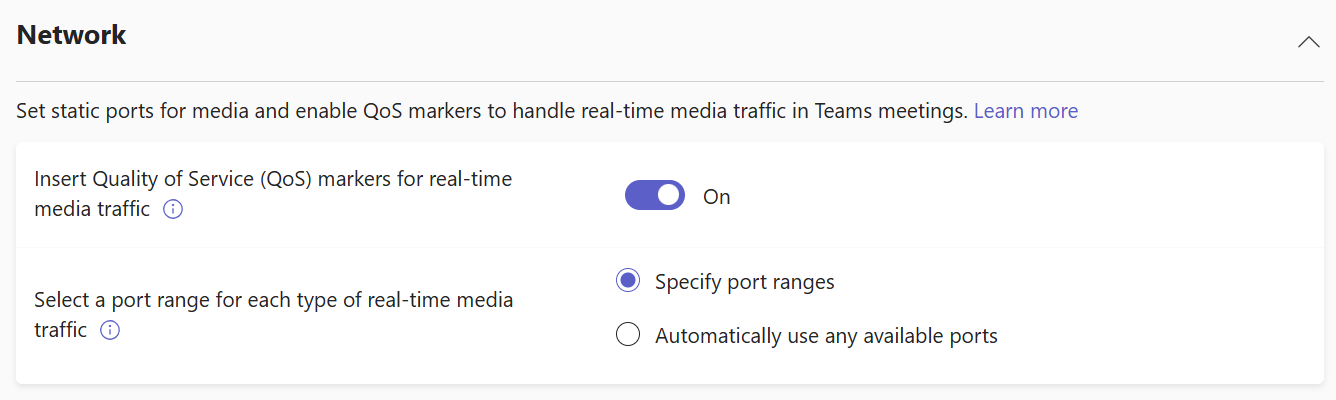Click the Network section heading
Viewport: 1336px width, 400px height.
coord(72,36)
